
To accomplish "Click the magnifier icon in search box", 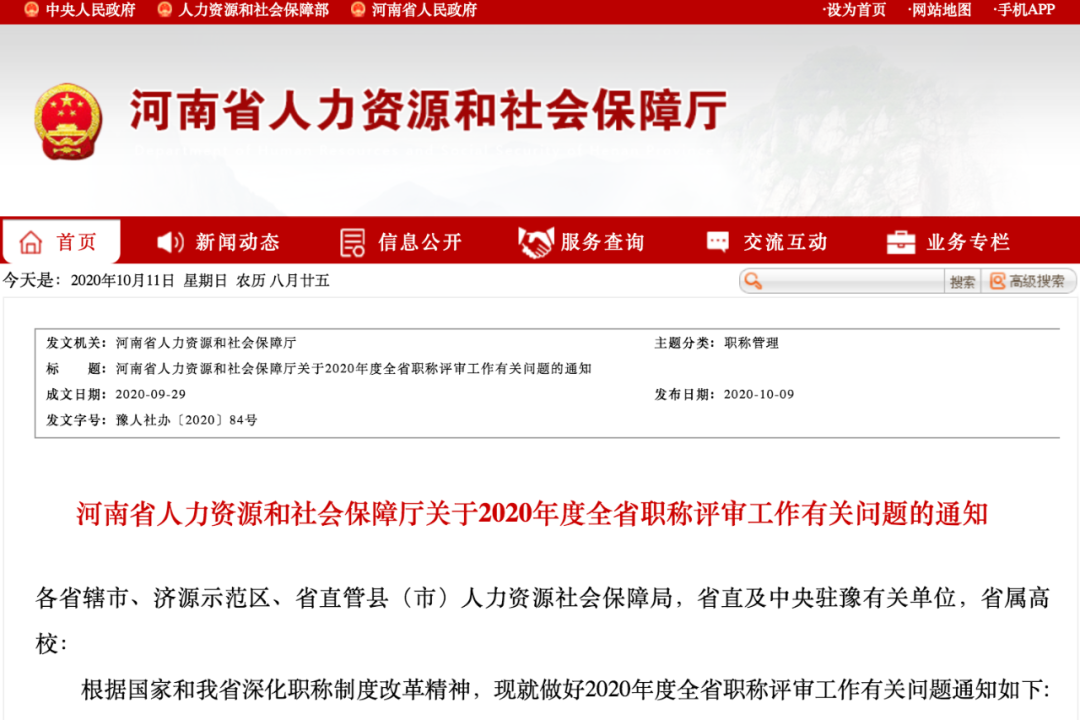I will point(753,281).
